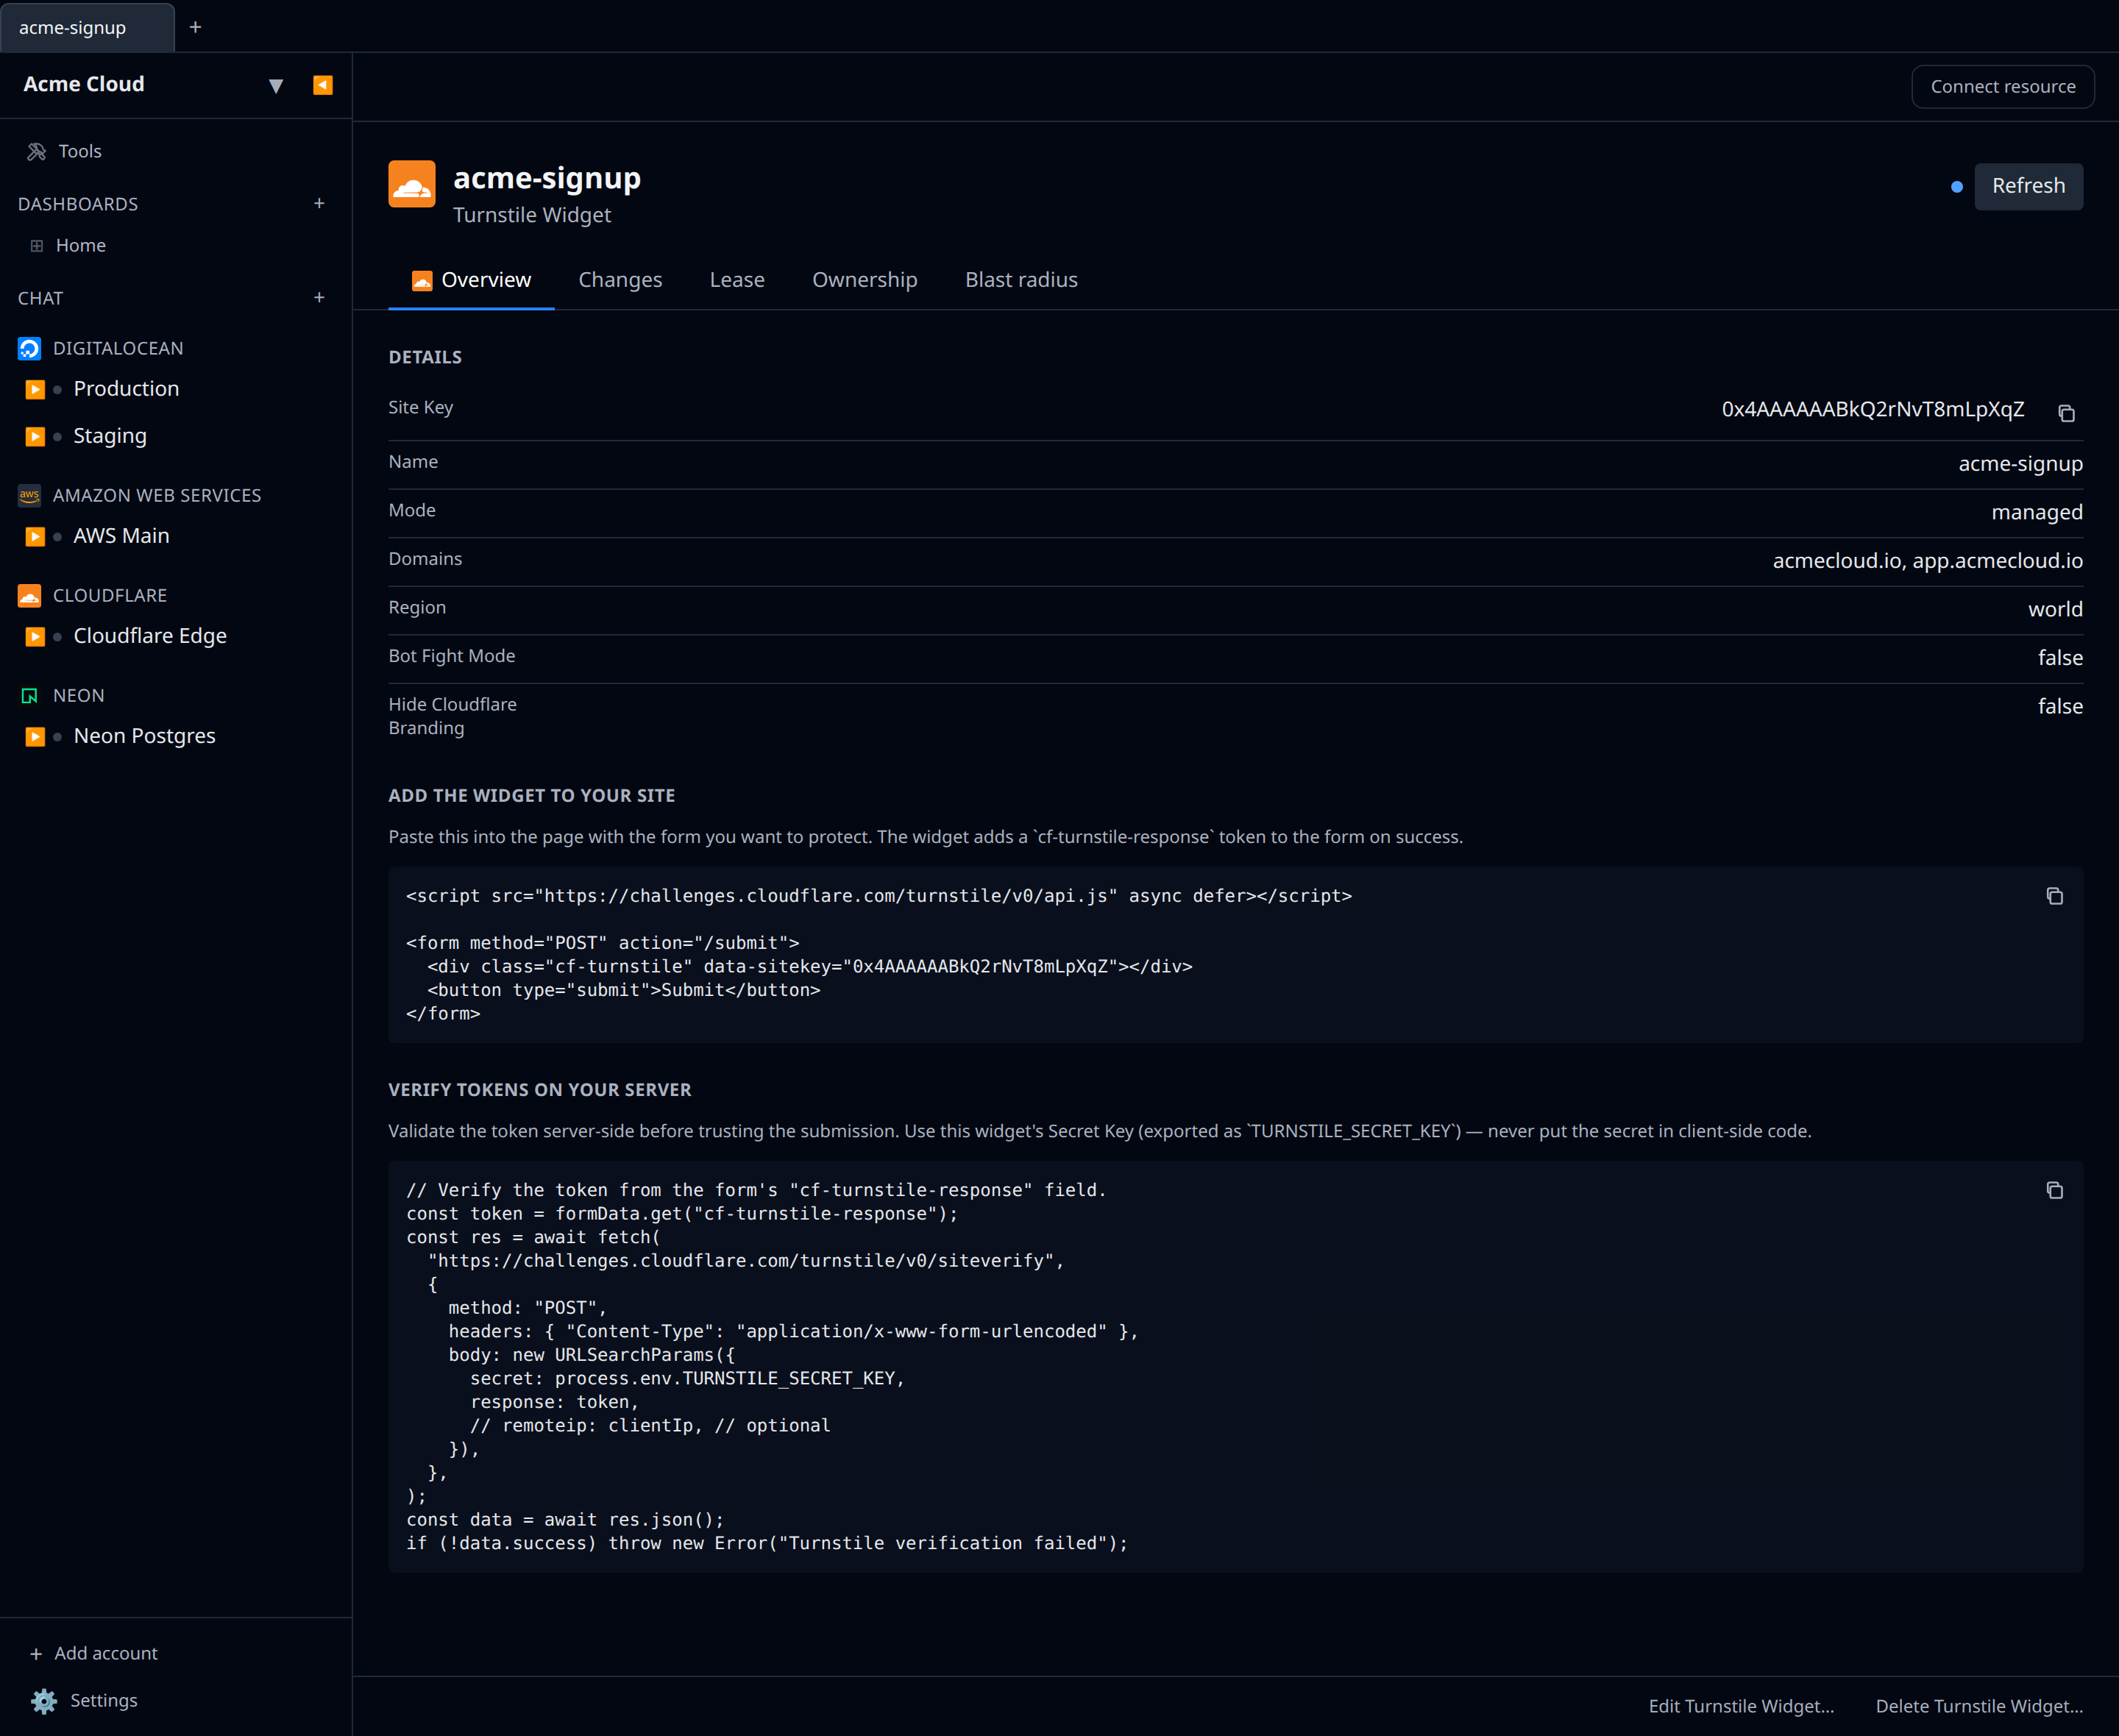Image resolution: width=2119 pixels, height=1736 pixels.
Task: Click the DASHBOARDS section header
Action: click(78, 204)
